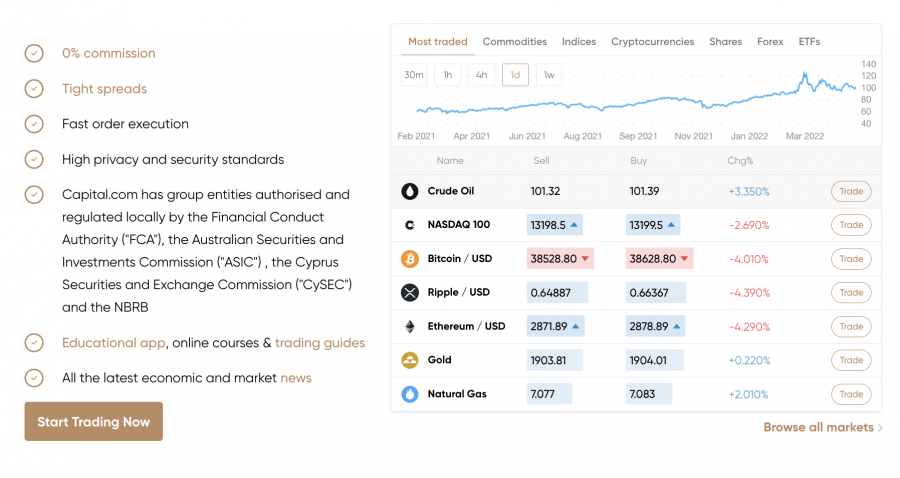This screenshot has width=900, height=478.
Task: Click the Chg% column header
Action: [740, 161]
